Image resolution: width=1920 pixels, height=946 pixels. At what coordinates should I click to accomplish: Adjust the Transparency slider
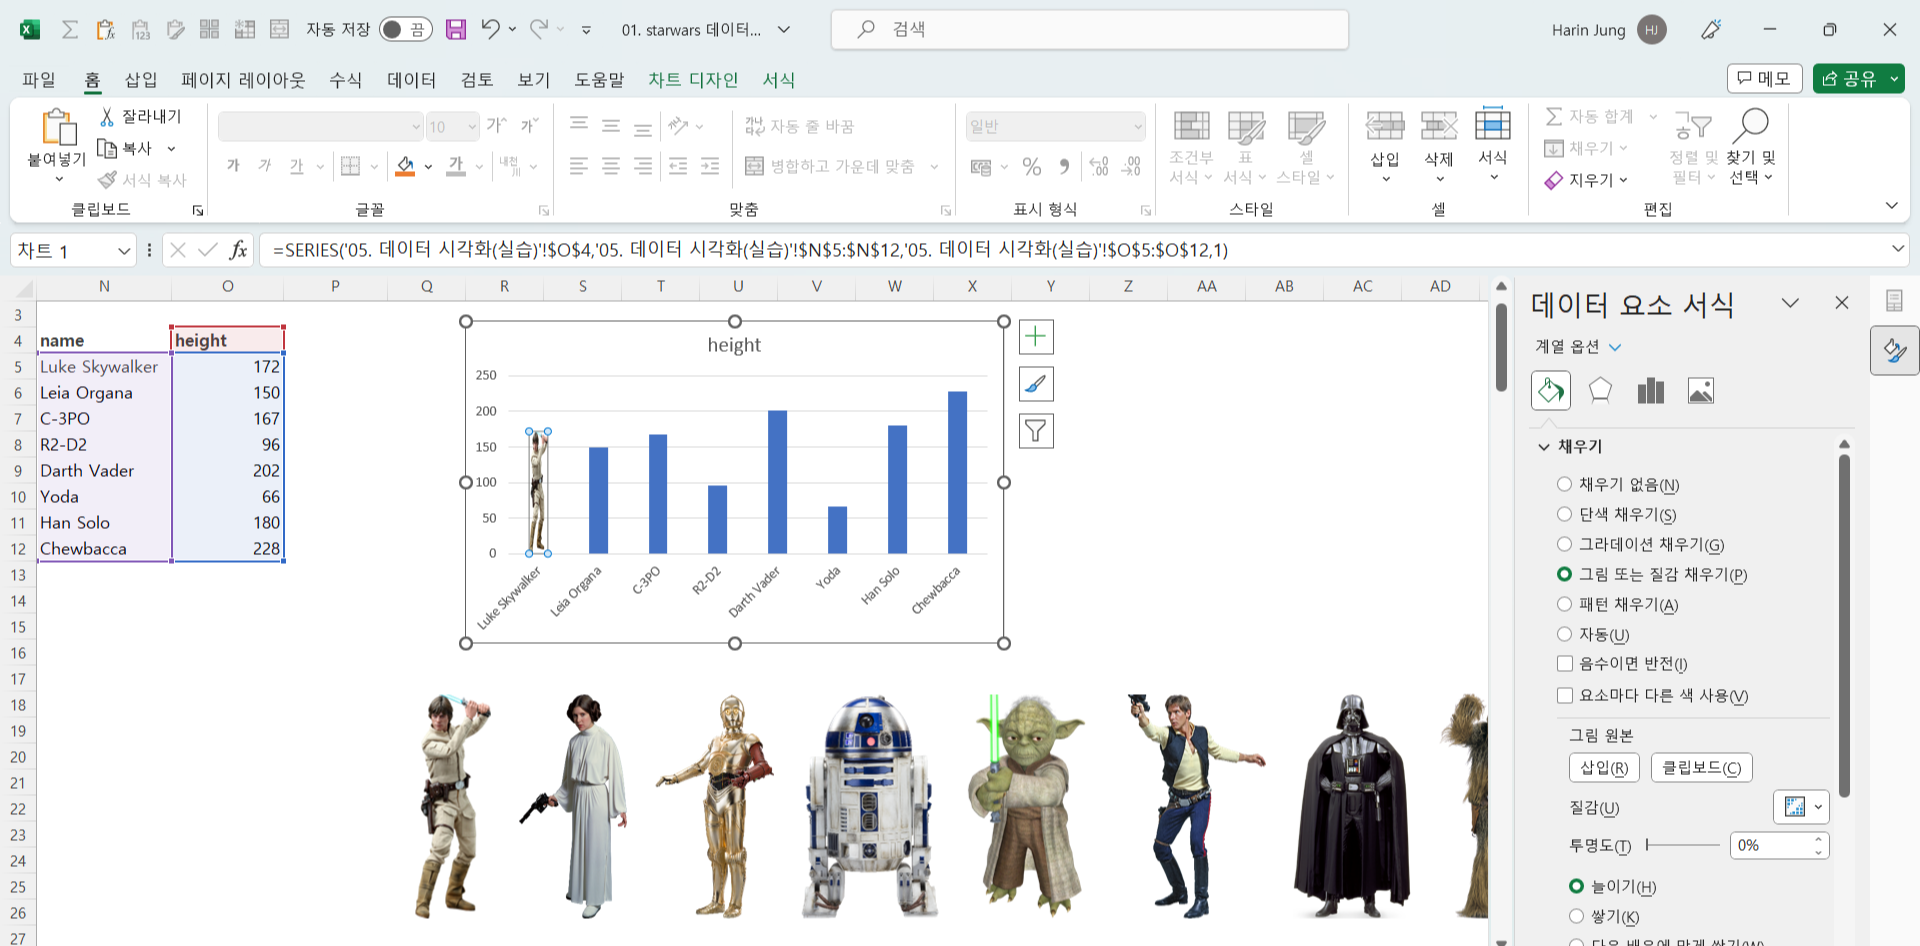[x=1683, y=845]
